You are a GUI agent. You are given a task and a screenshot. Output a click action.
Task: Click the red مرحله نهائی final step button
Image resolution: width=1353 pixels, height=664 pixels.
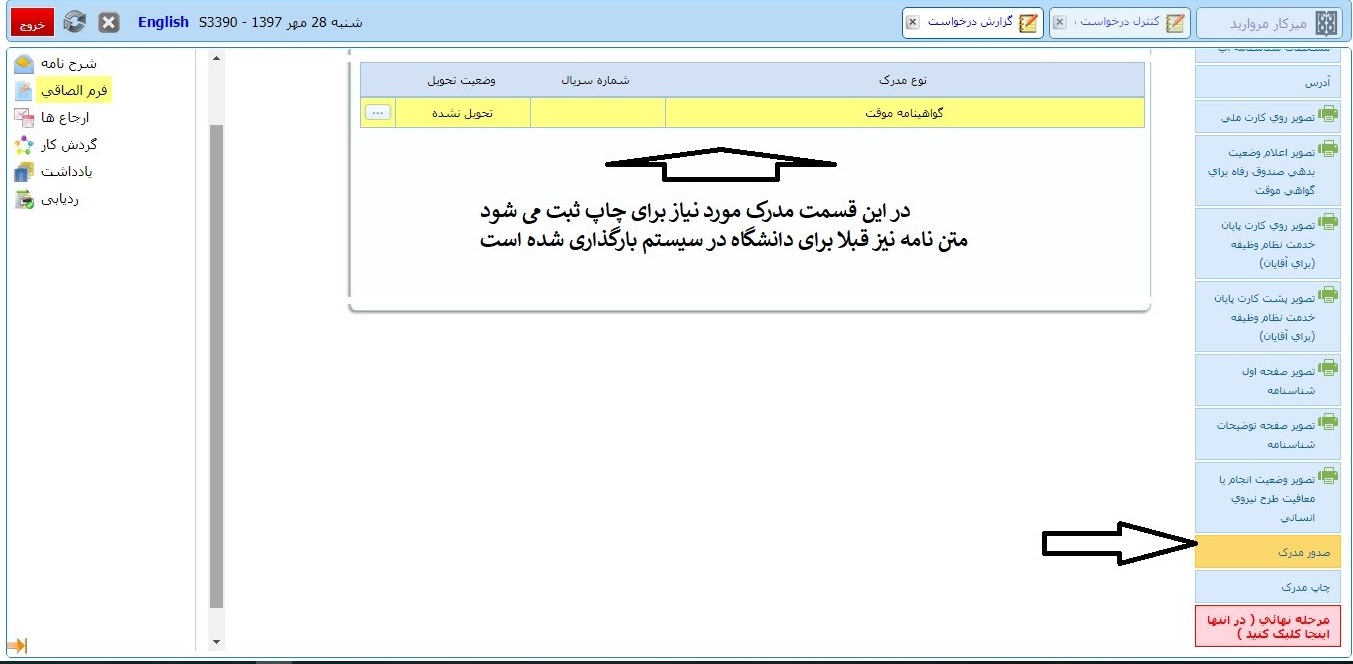[1267, 627]
